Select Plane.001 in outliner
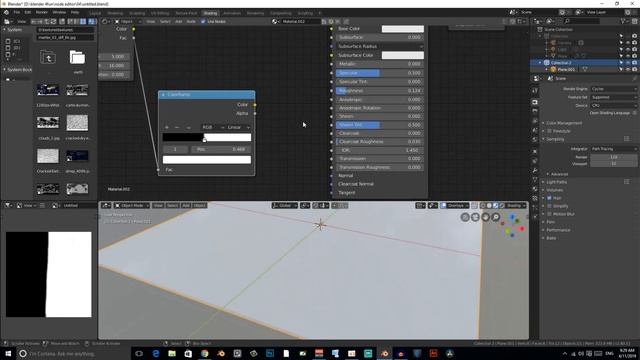 pos(567,69)
